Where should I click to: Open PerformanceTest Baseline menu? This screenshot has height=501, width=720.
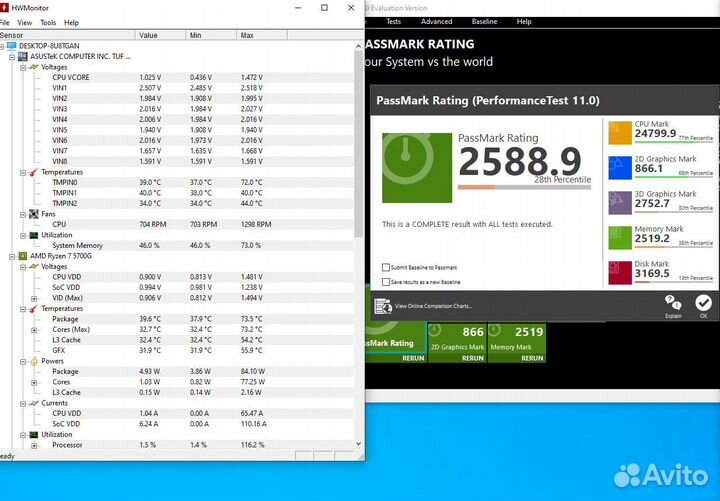[x=484, y=22]
